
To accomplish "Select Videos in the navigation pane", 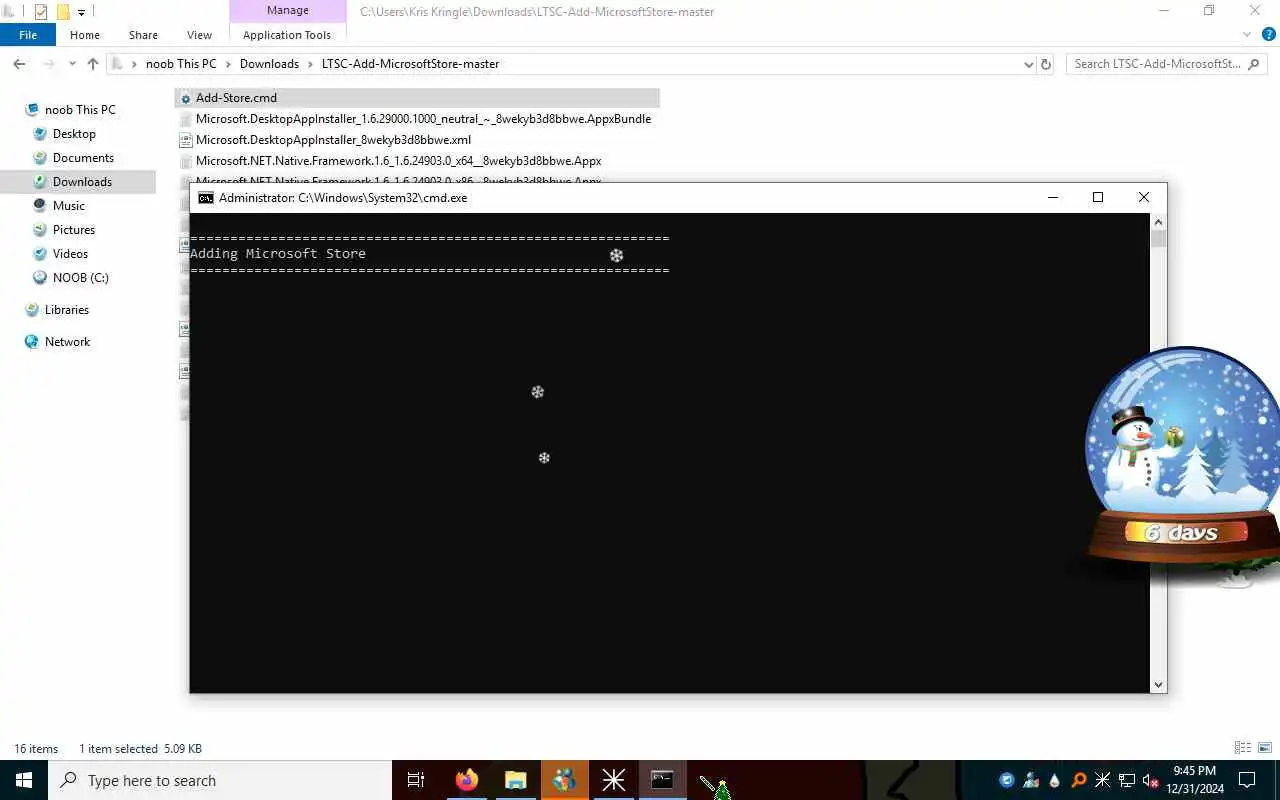I will pos(70,254).
